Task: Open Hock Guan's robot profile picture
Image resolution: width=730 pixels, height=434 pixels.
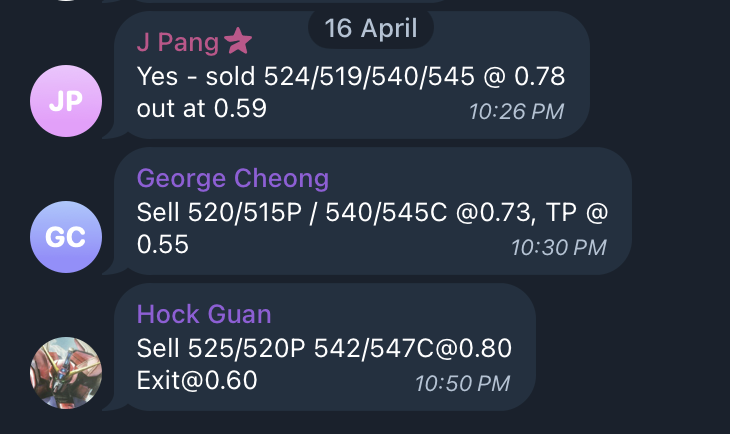Action: (x=66, y=373)
